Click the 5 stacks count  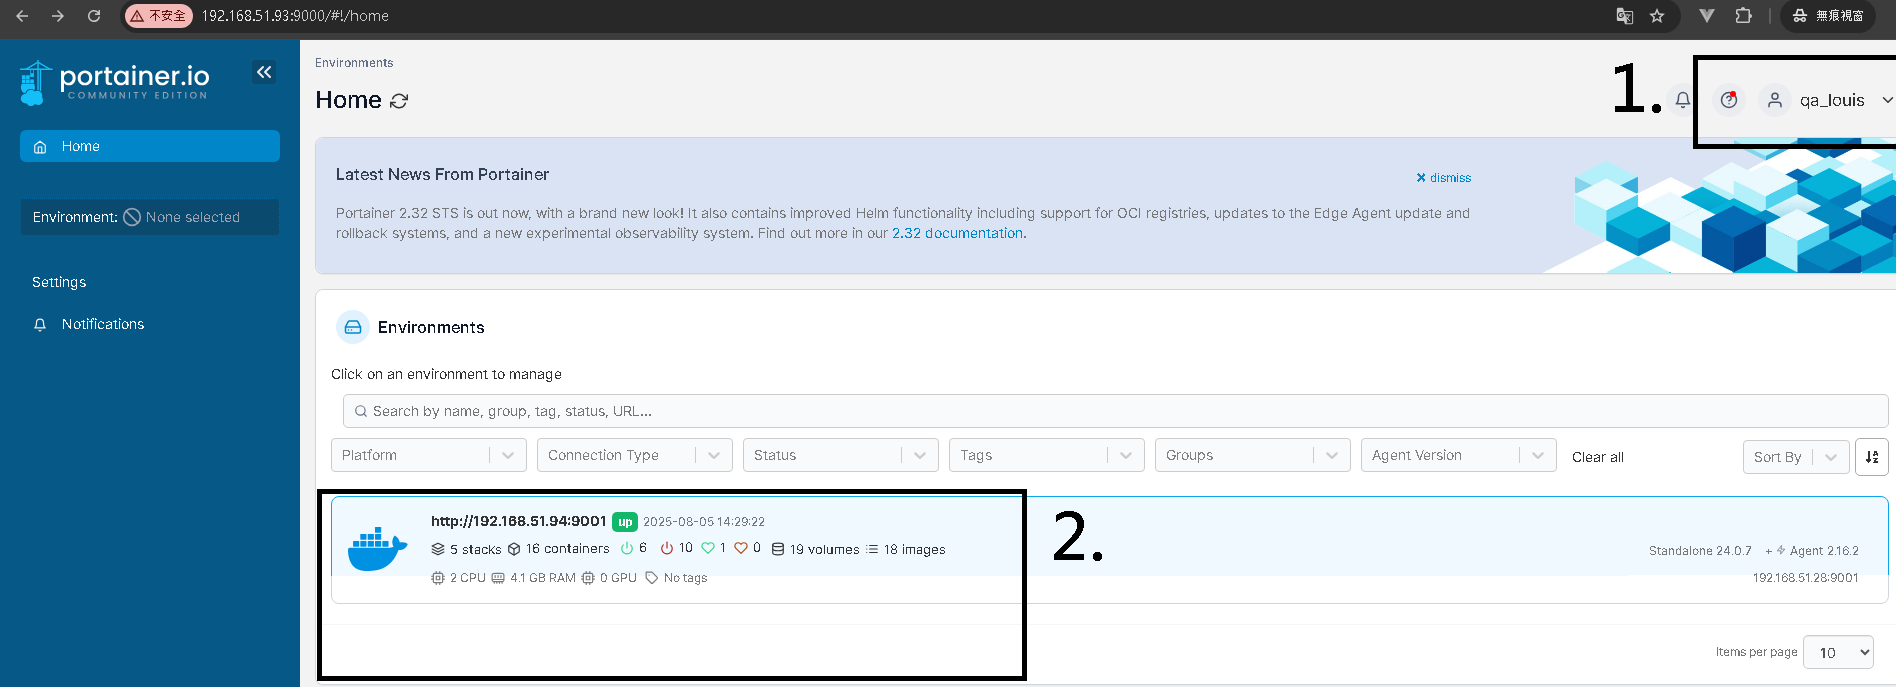click(x=467, y=549)
